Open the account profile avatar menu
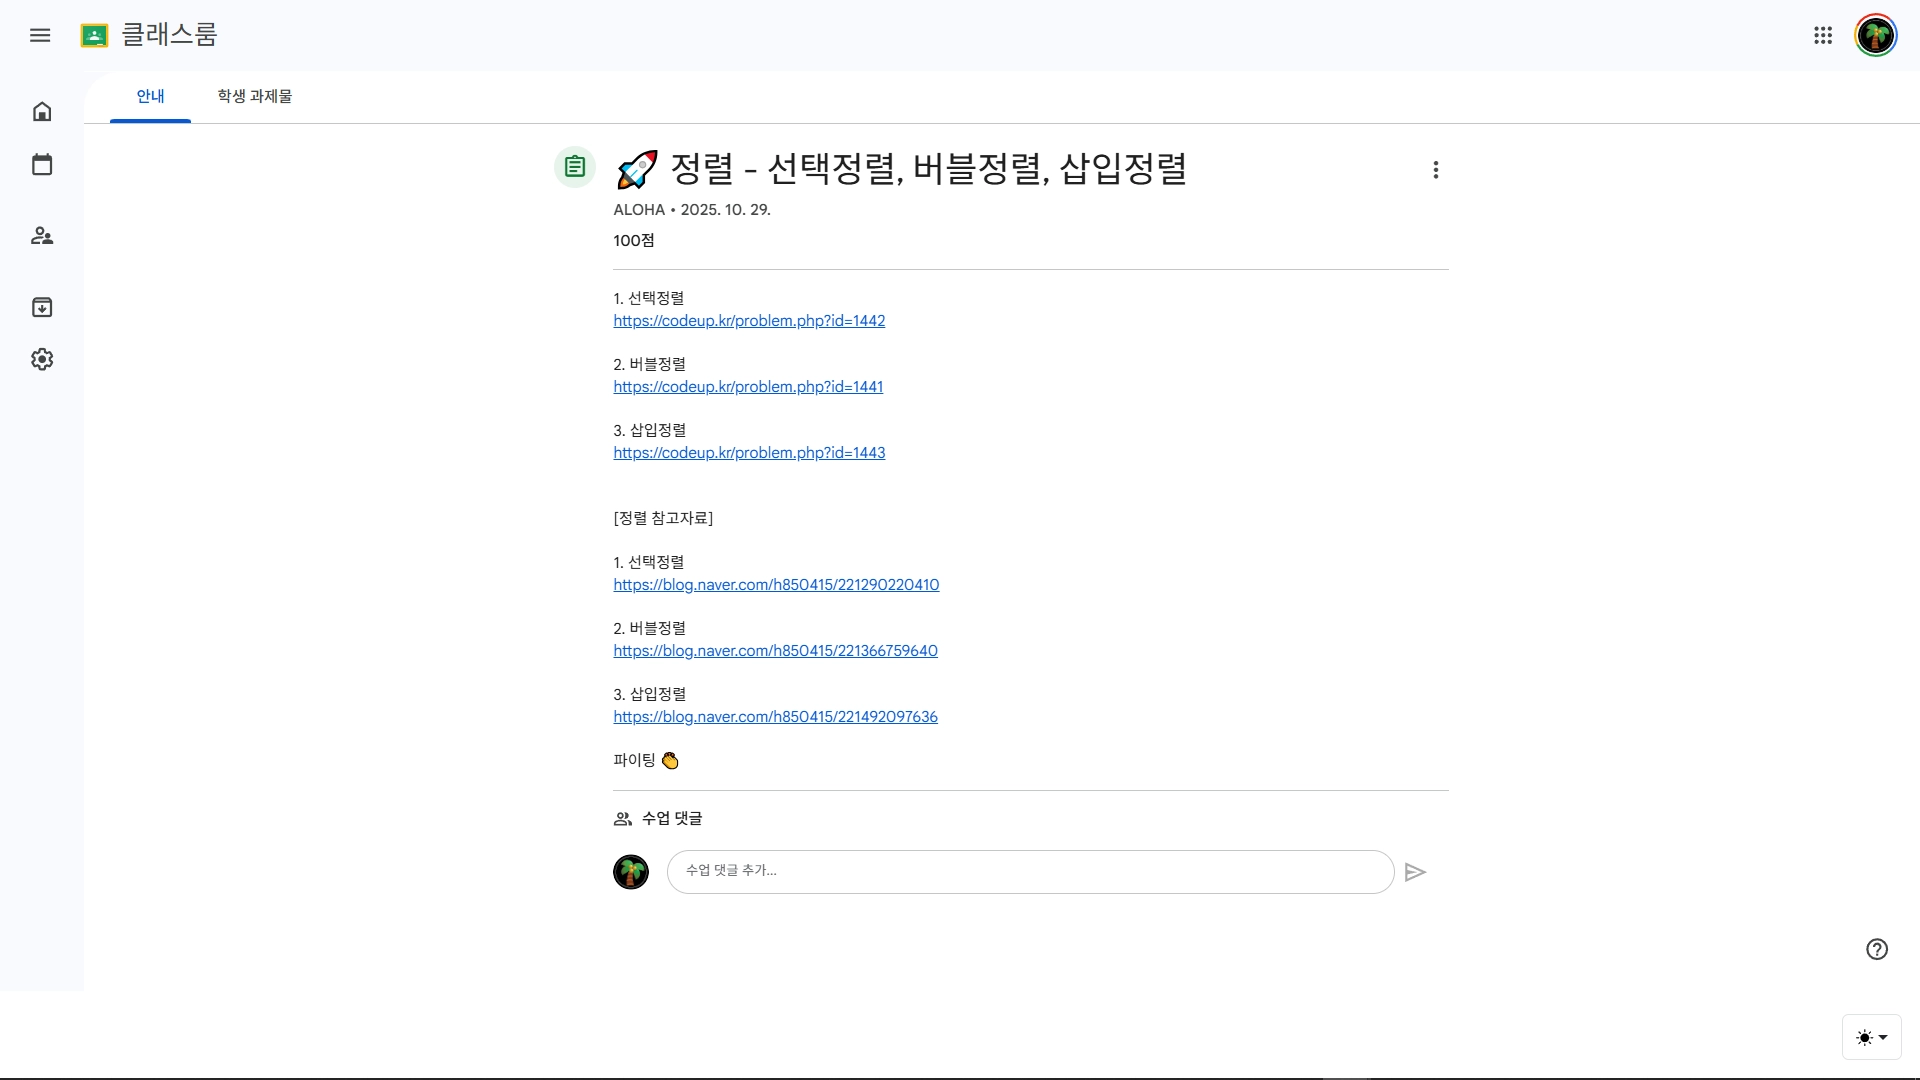This screenshot has height=1080, width=1920. click(x=1876, y=35)
